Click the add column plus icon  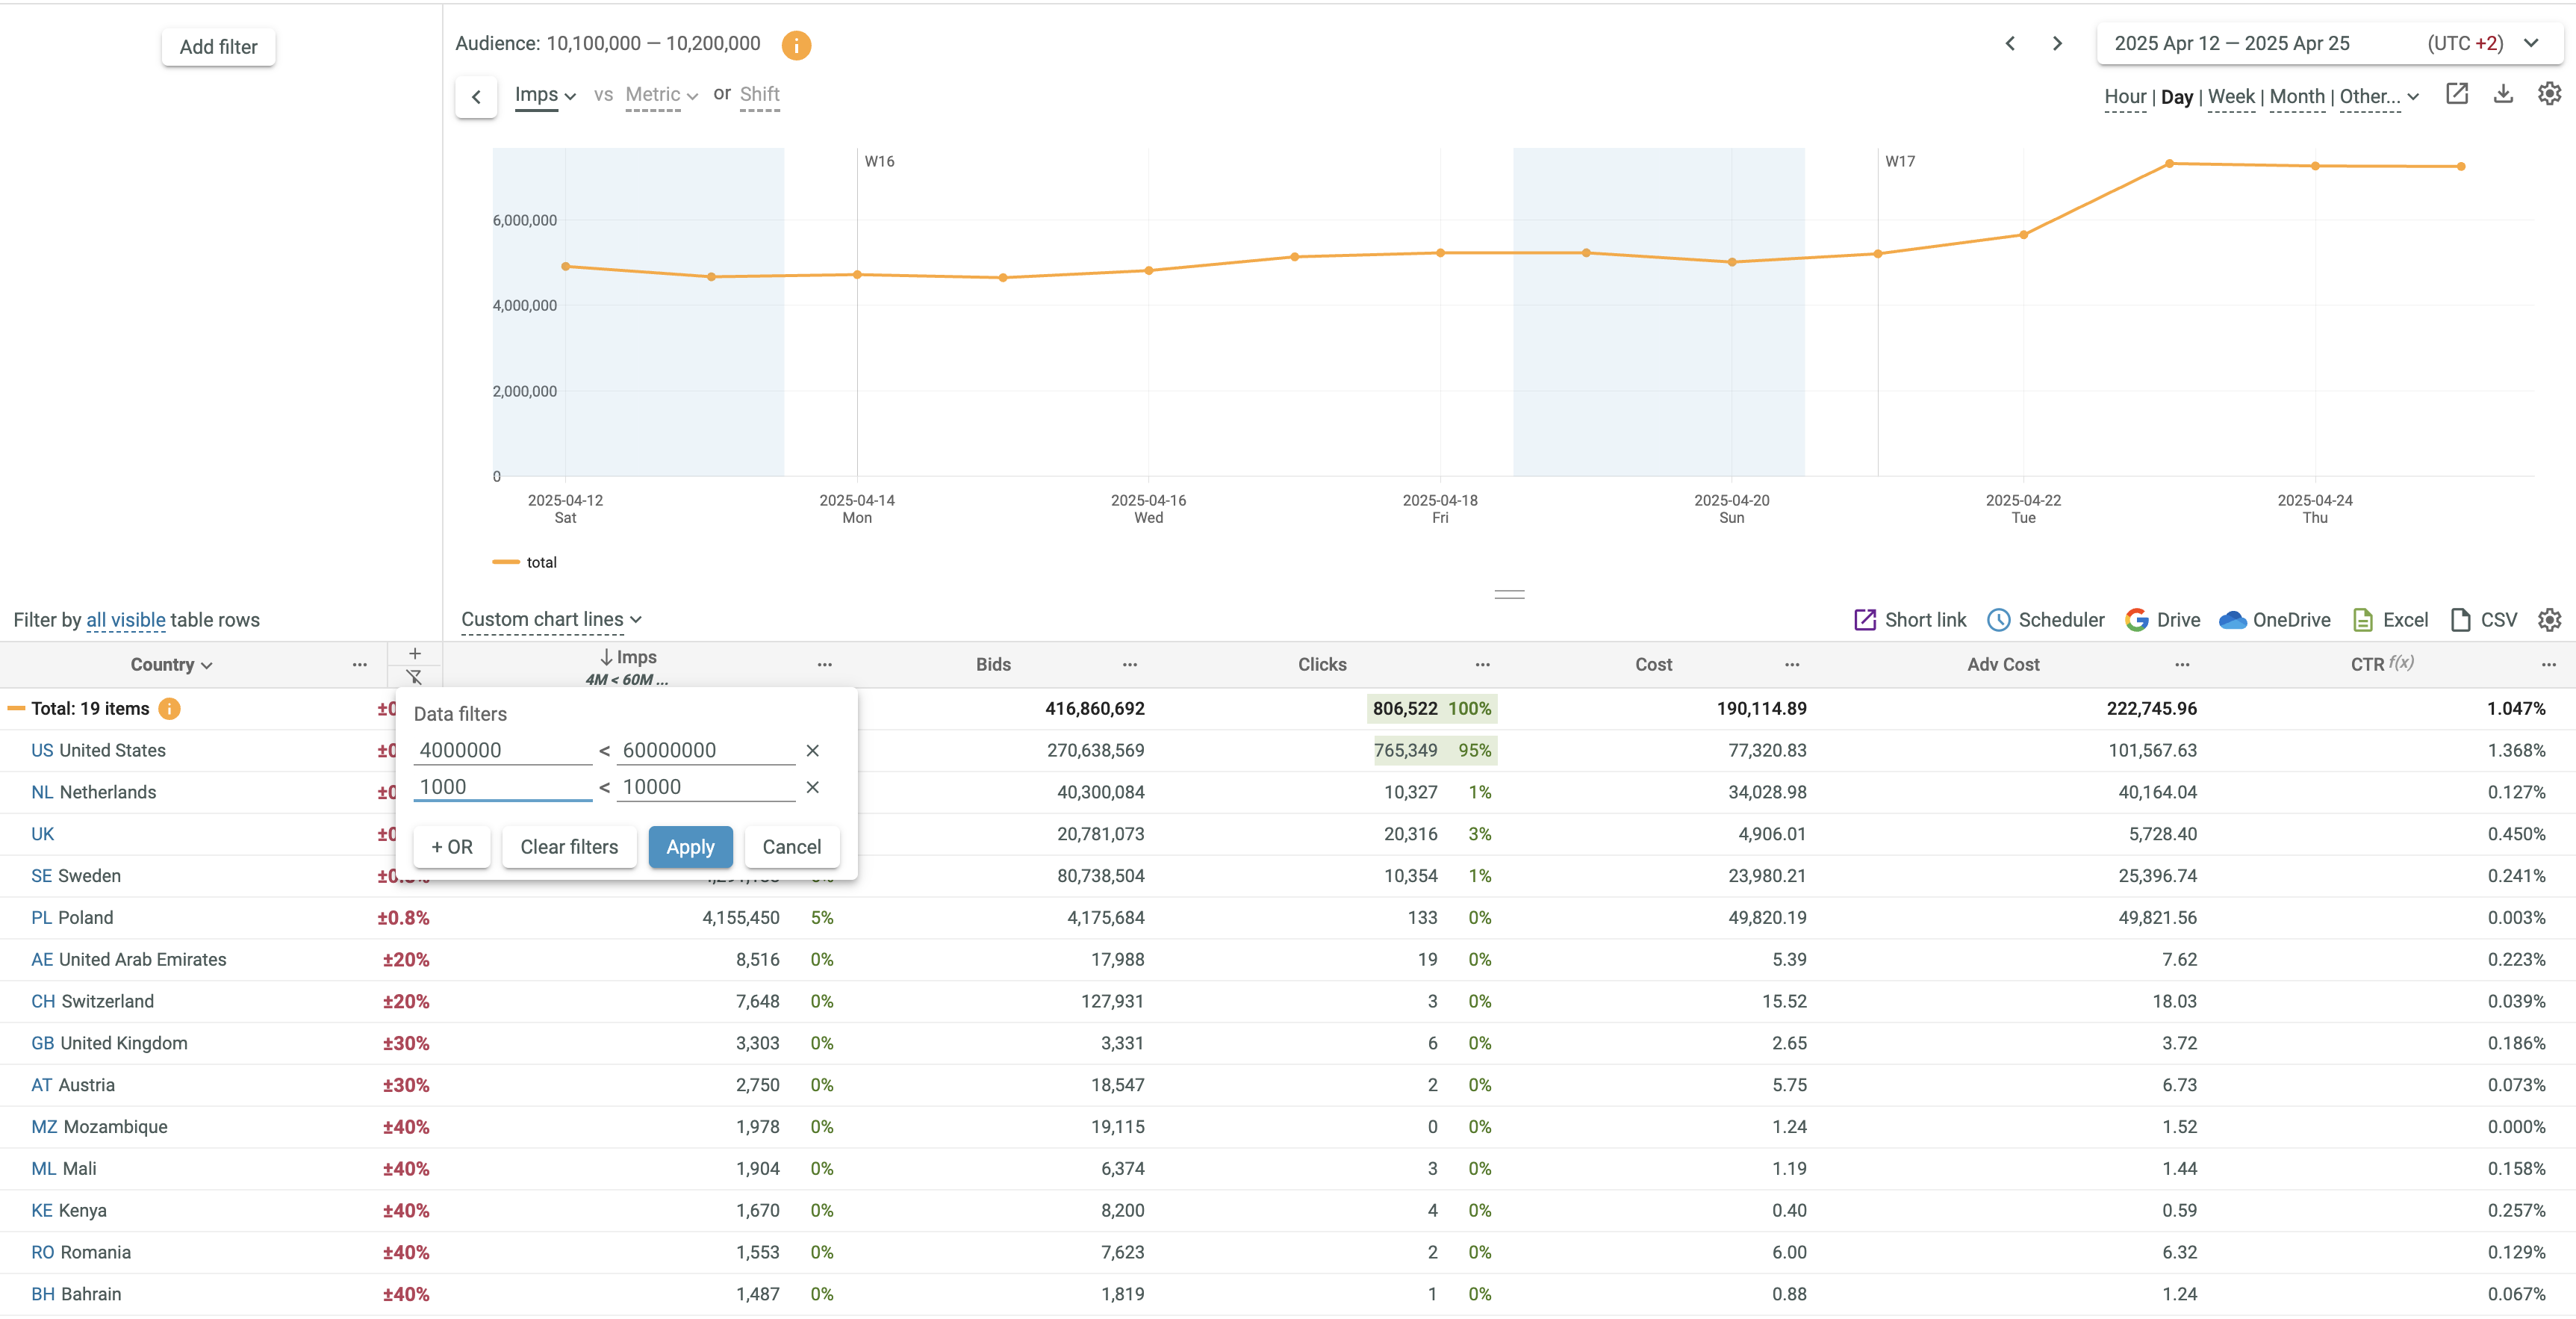pos(415,654)
